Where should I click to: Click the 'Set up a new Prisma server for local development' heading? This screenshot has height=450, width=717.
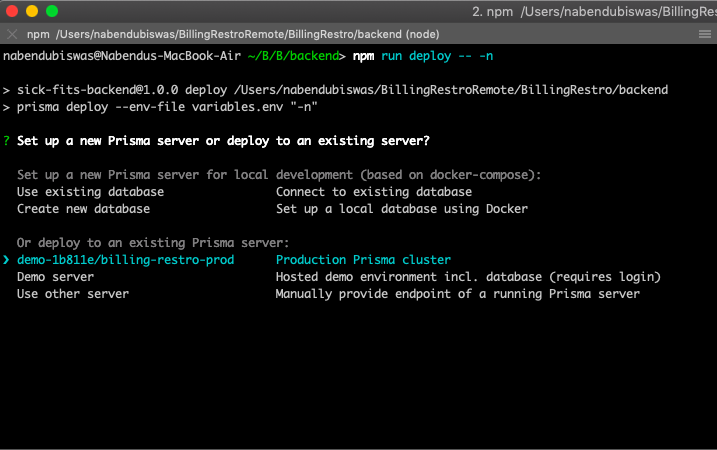(x=279, y=175)
